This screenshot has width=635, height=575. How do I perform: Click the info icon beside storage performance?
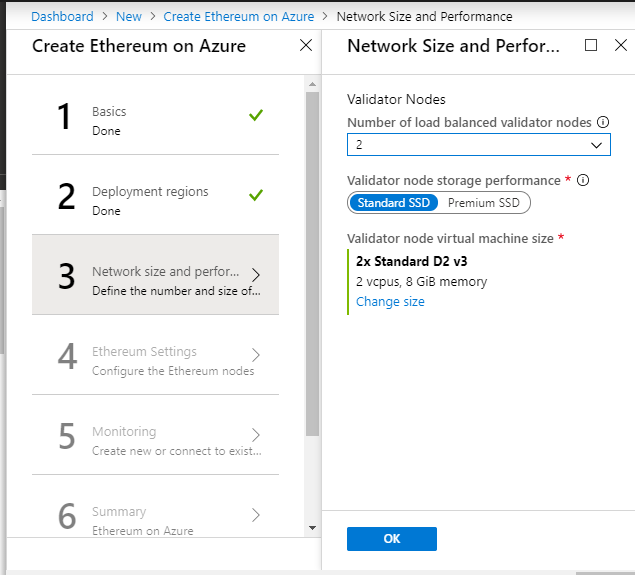coord(583,180)
